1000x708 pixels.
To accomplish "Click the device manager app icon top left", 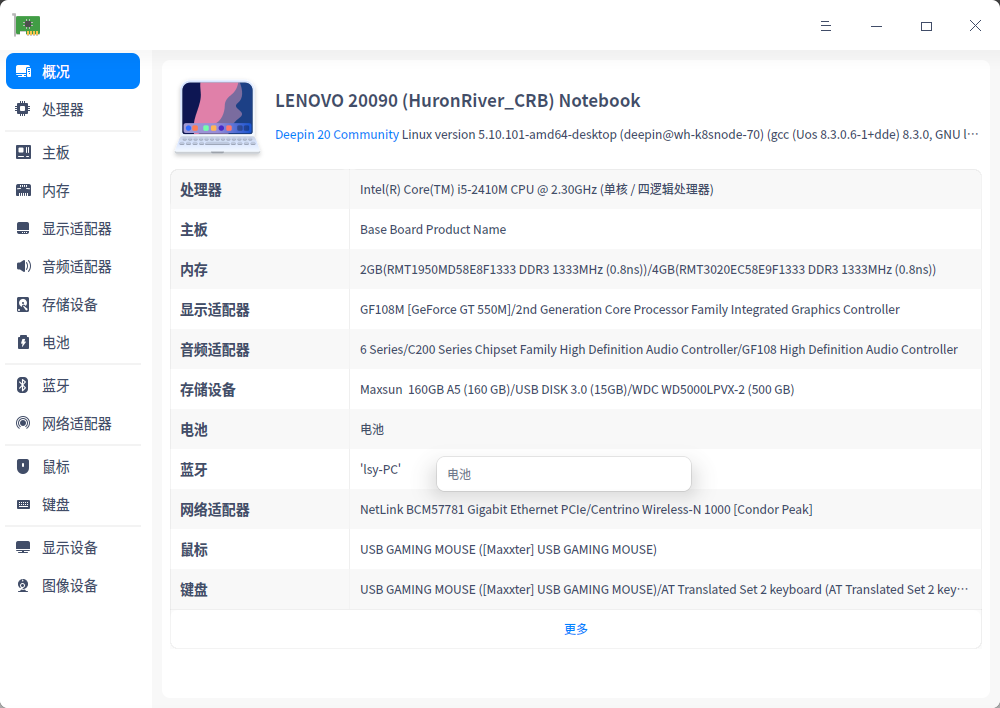I will click(x=25, y=24).
